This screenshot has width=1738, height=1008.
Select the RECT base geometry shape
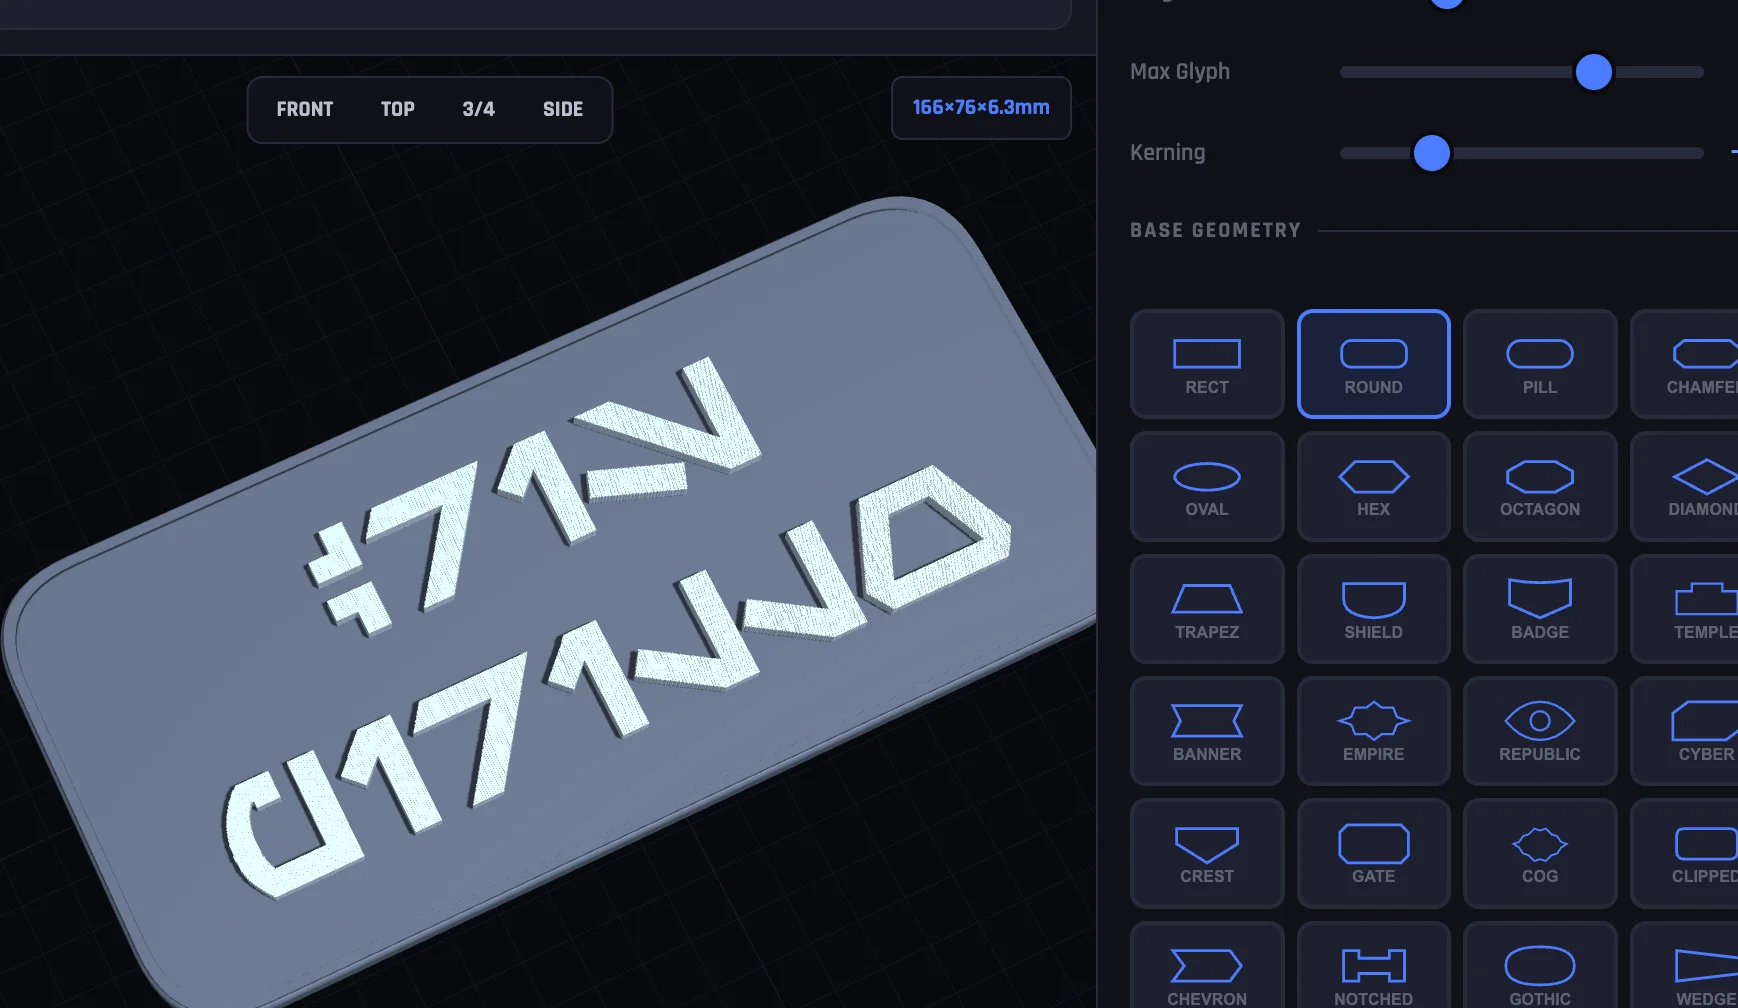click(x=1206, y=363)
